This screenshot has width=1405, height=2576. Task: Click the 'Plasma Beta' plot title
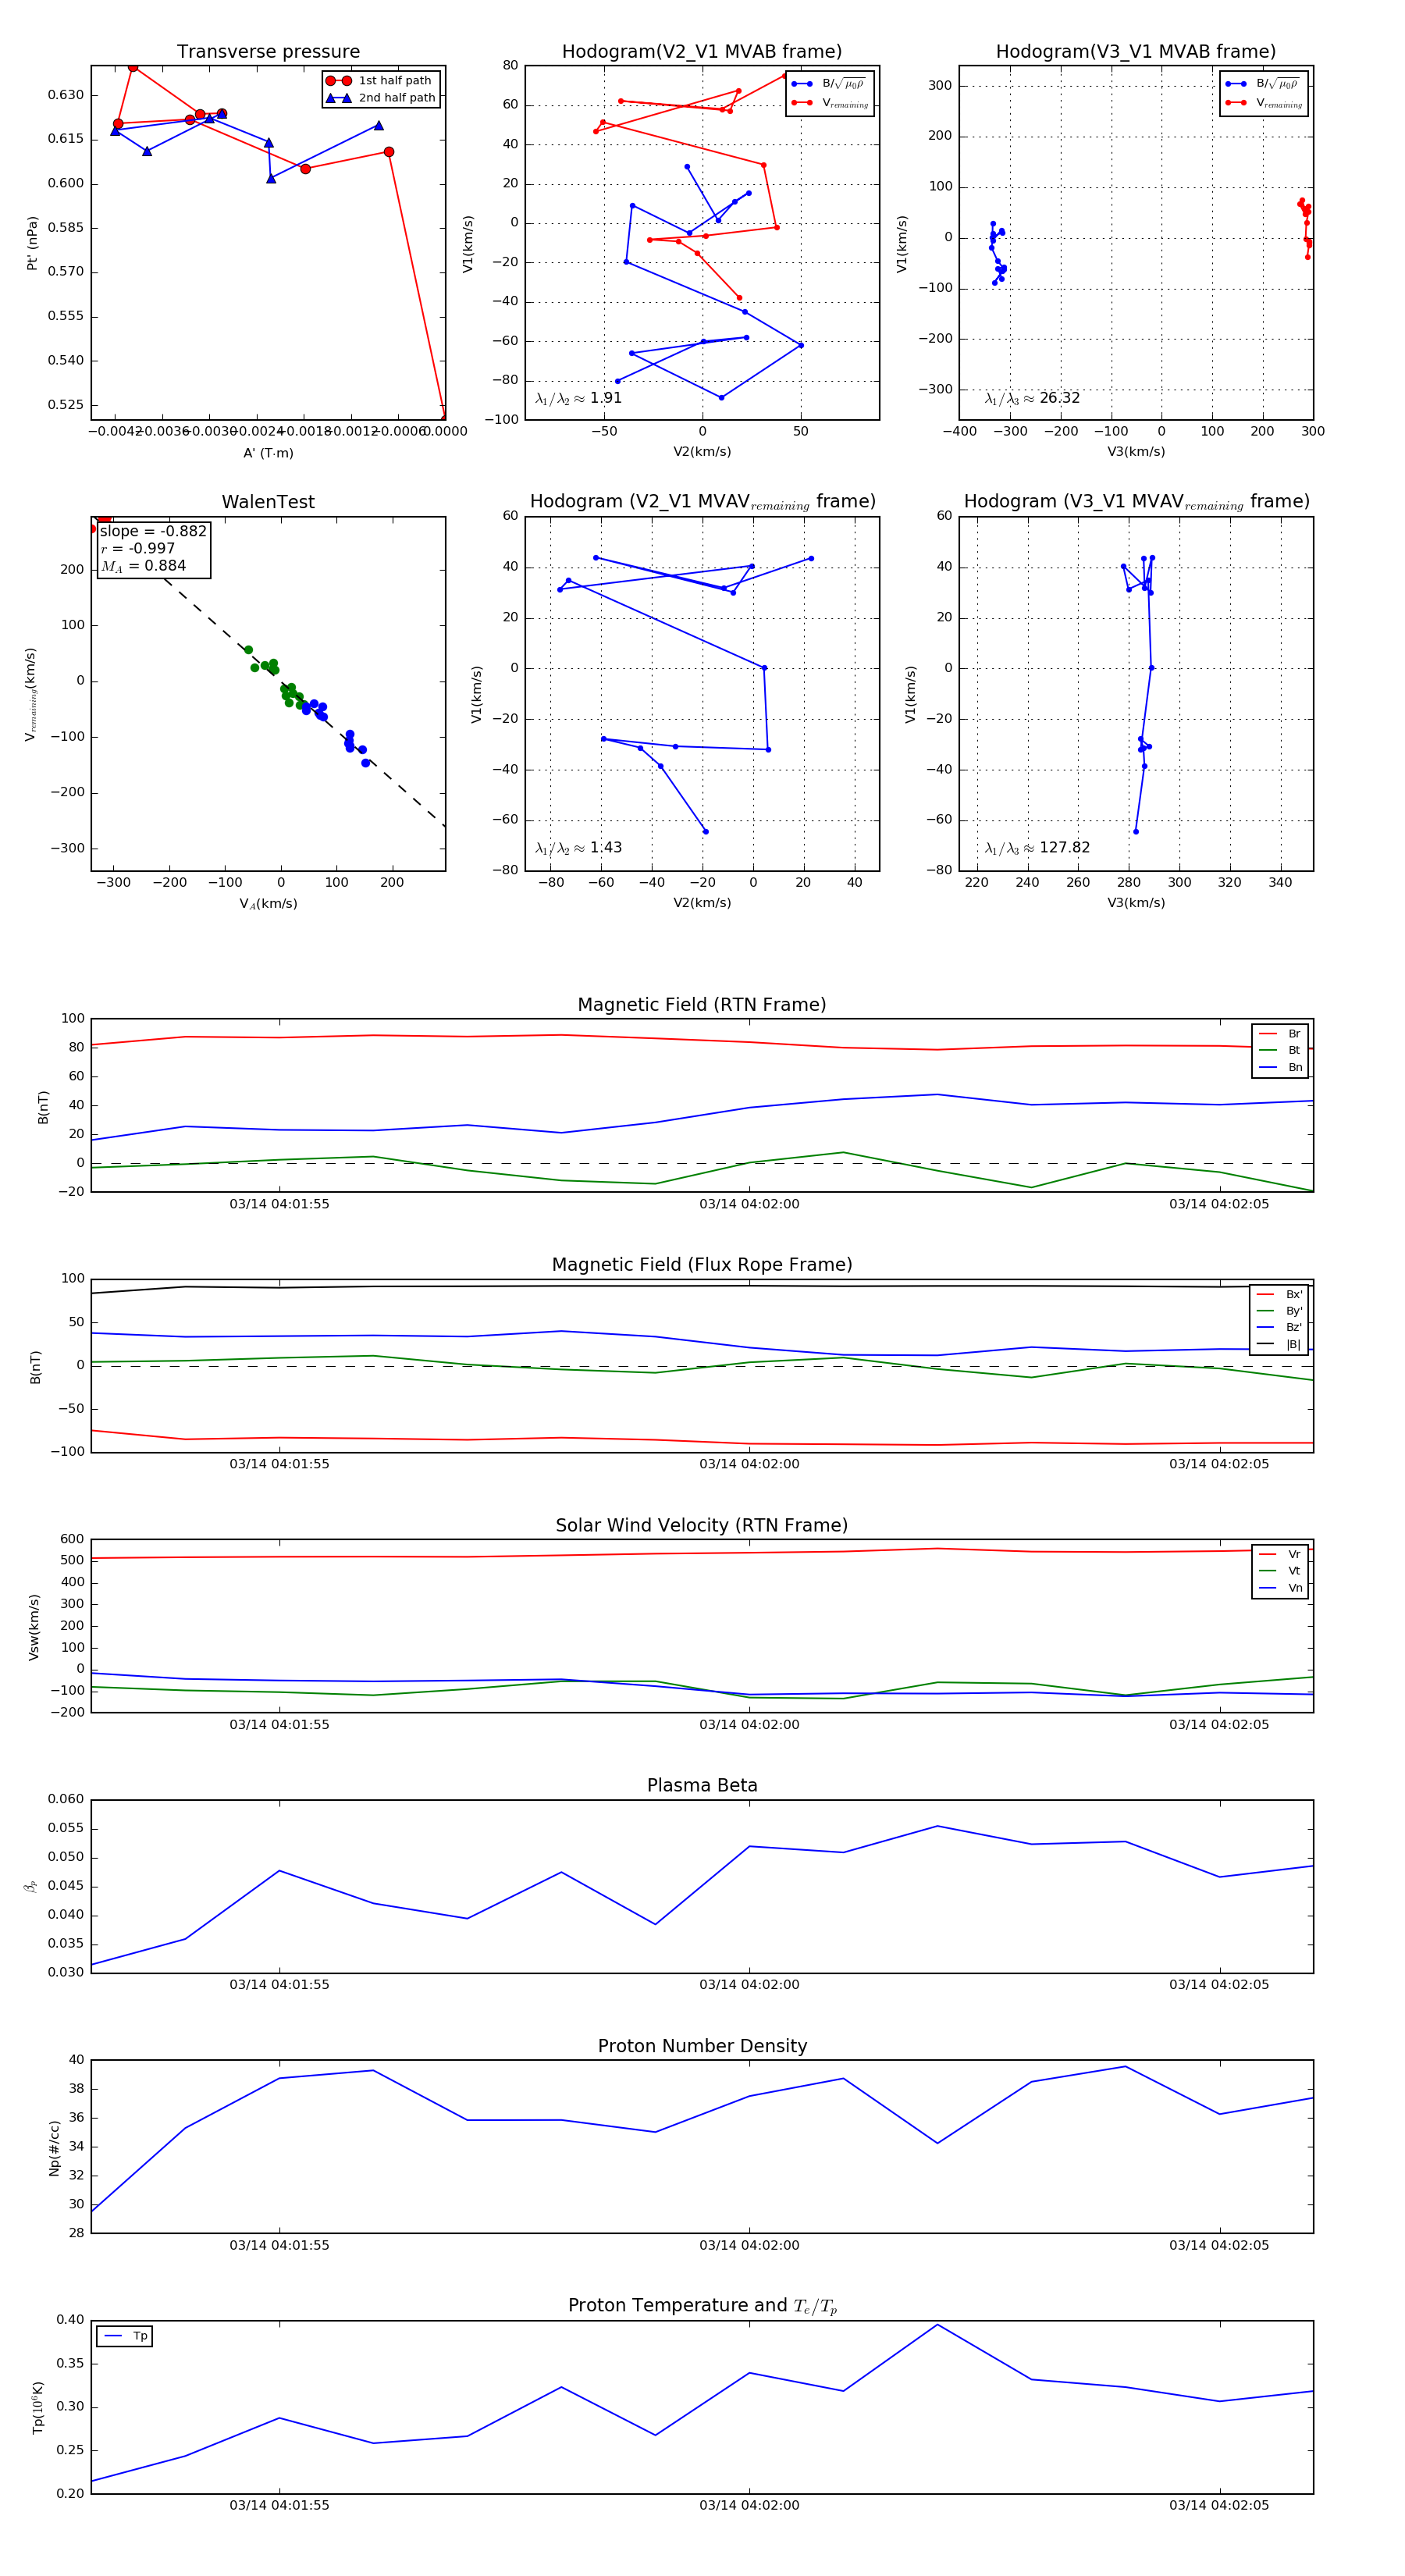pyautogui.click(x=702, y=1786)
